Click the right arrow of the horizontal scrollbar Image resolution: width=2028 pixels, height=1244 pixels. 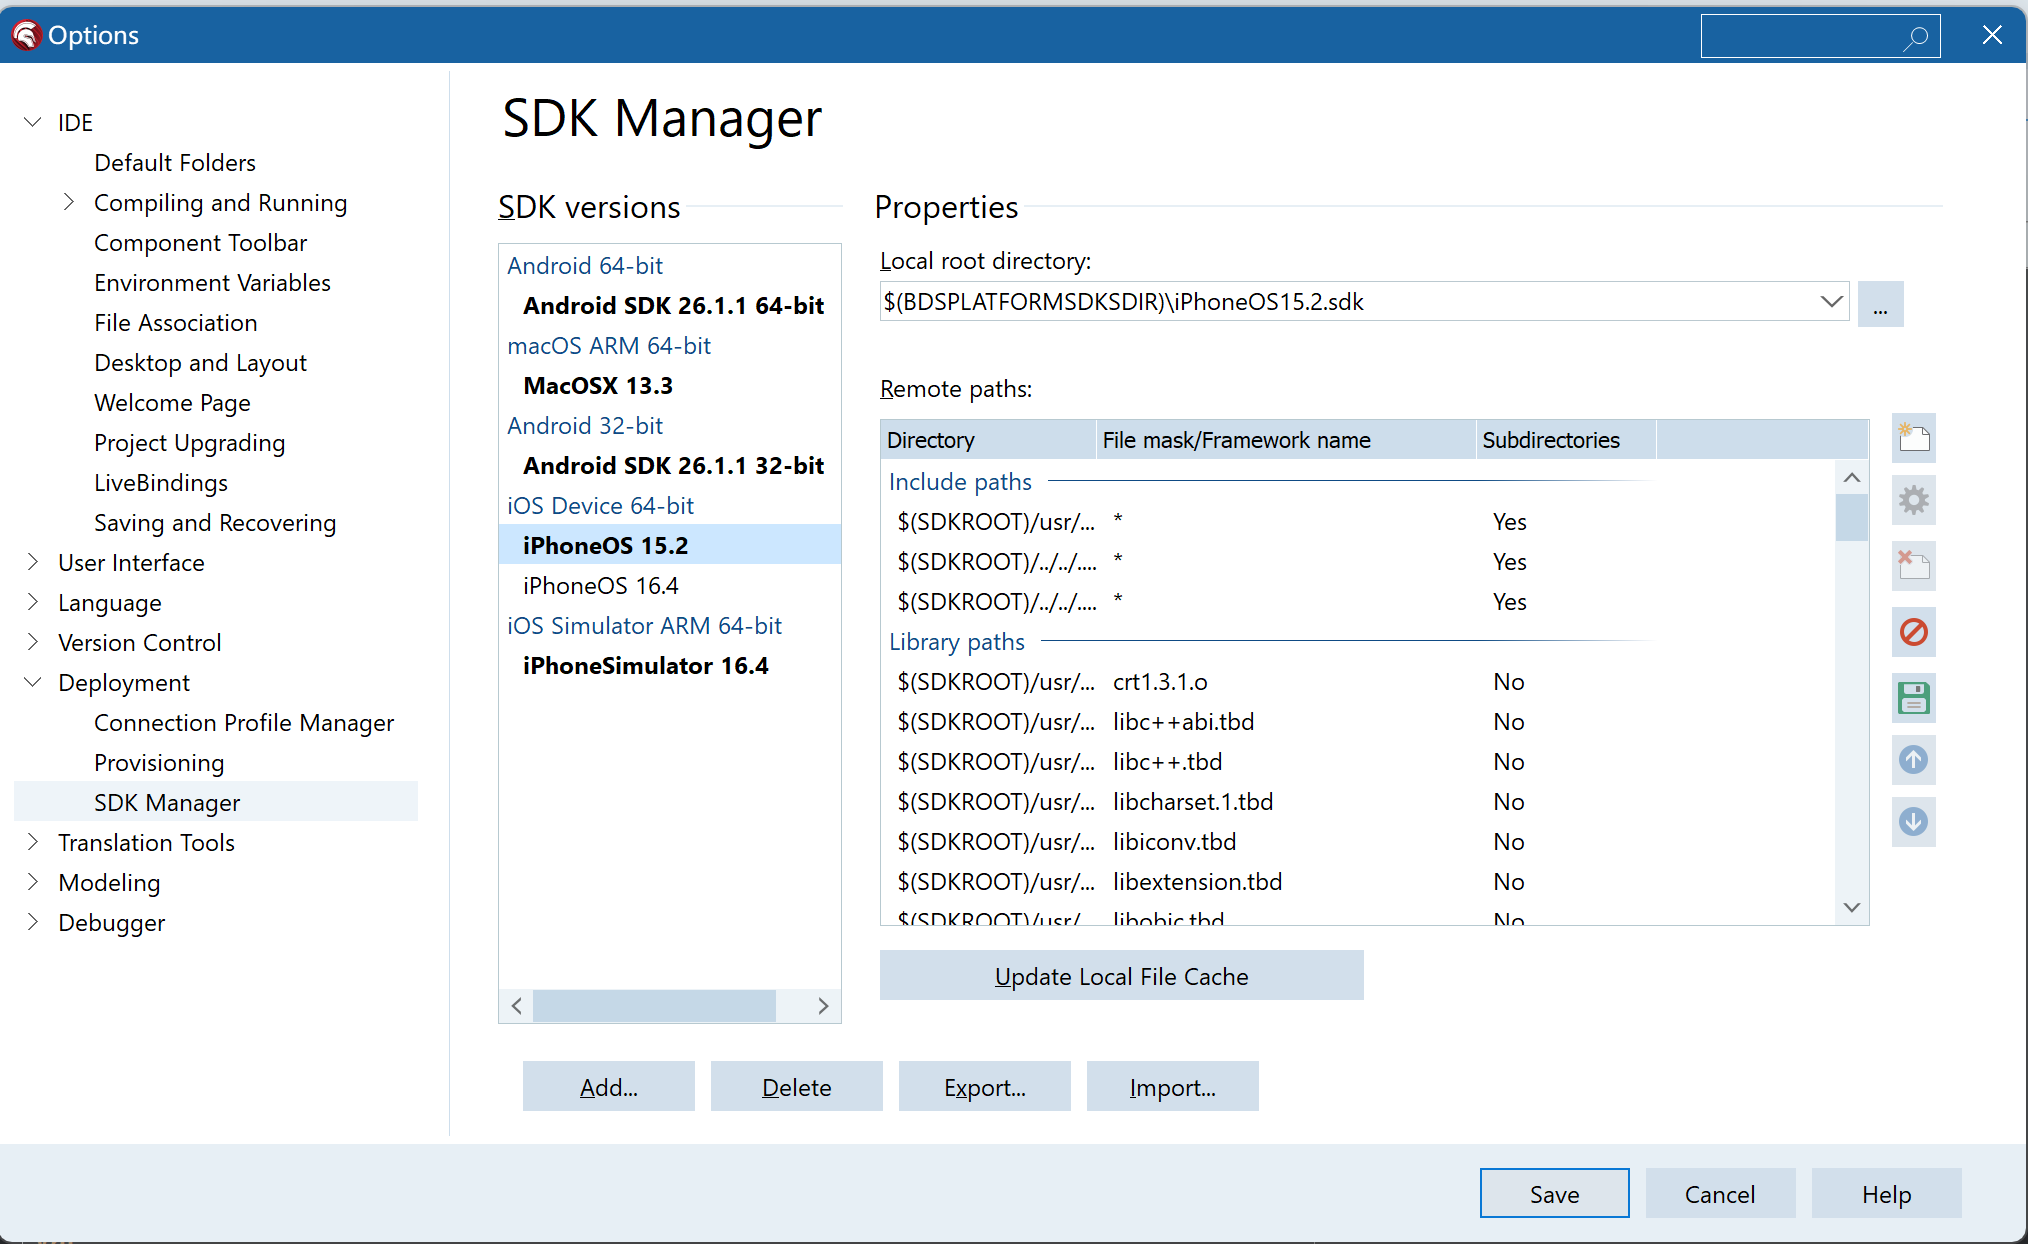pos(823,1006)
